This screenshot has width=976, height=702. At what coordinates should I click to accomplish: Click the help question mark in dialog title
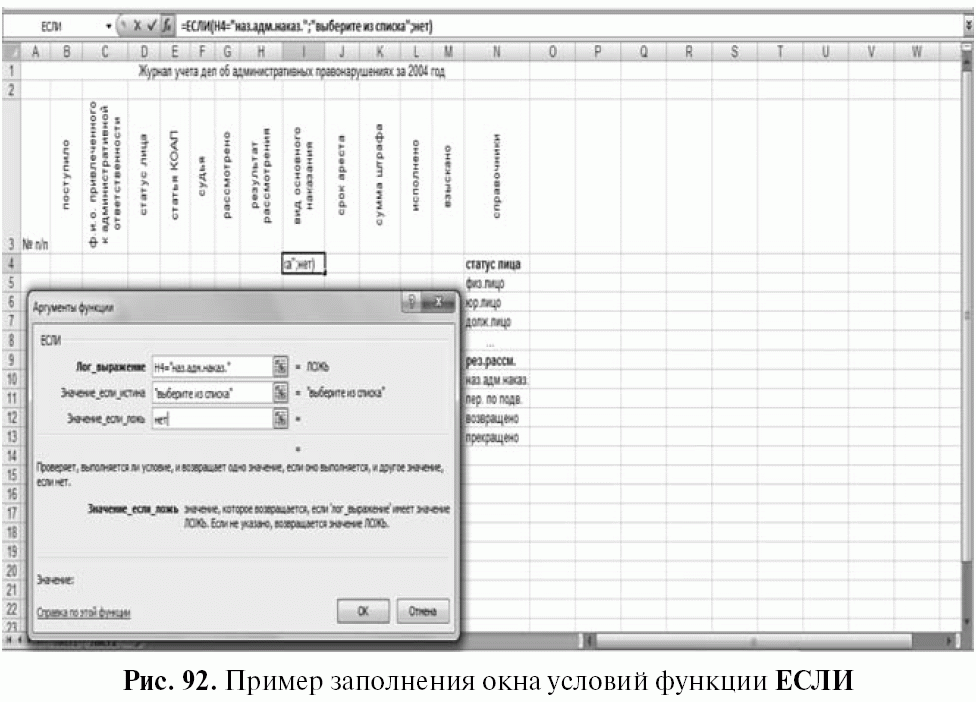(x=411, y=302)
